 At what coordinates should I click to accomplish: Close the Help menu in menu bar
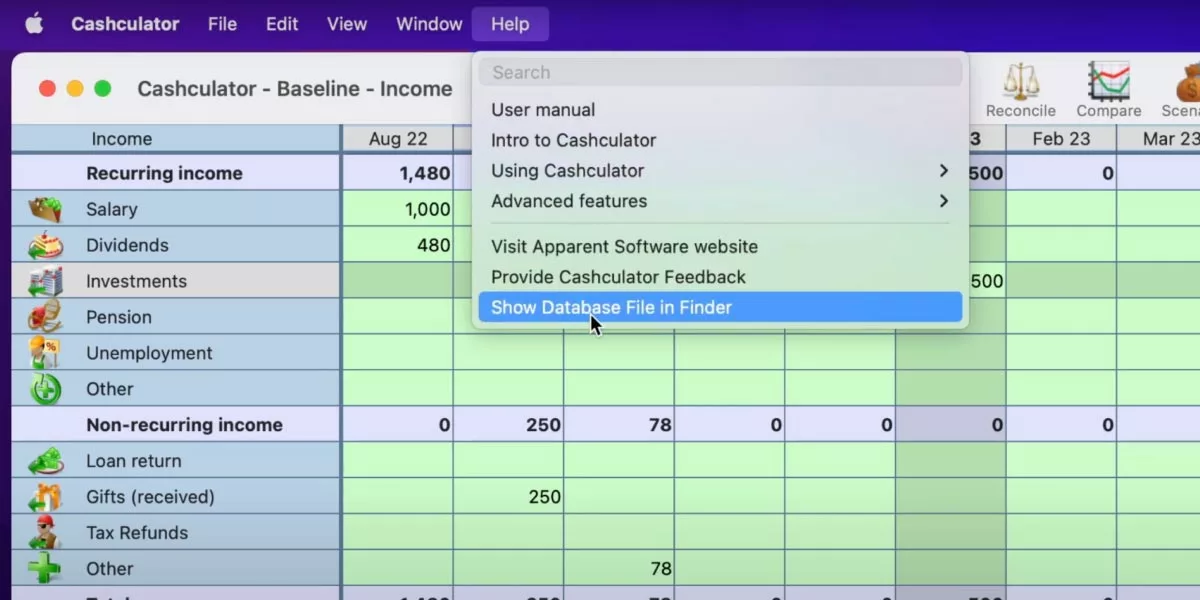click(510, 24)
